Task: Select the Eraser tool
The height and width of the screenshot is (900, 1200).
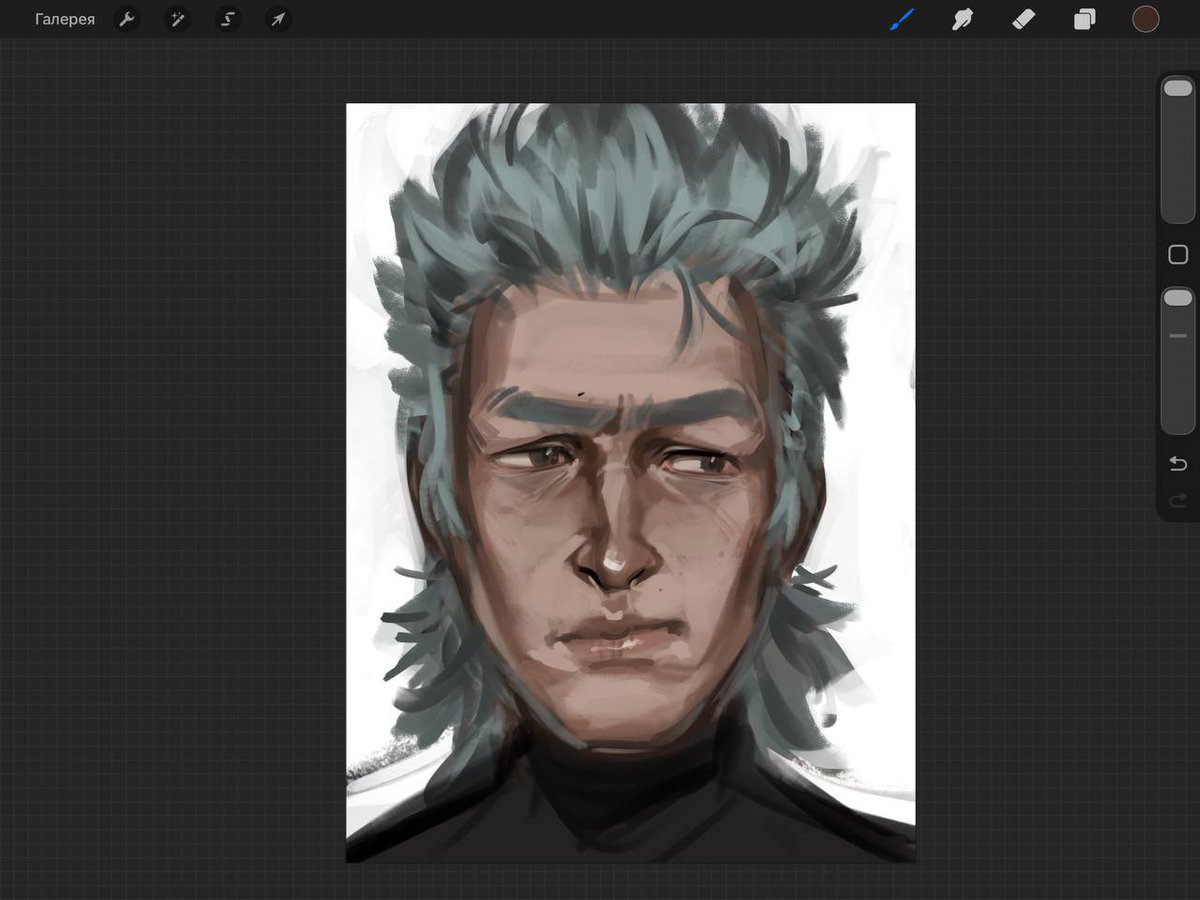Action: click(1023, 19)
